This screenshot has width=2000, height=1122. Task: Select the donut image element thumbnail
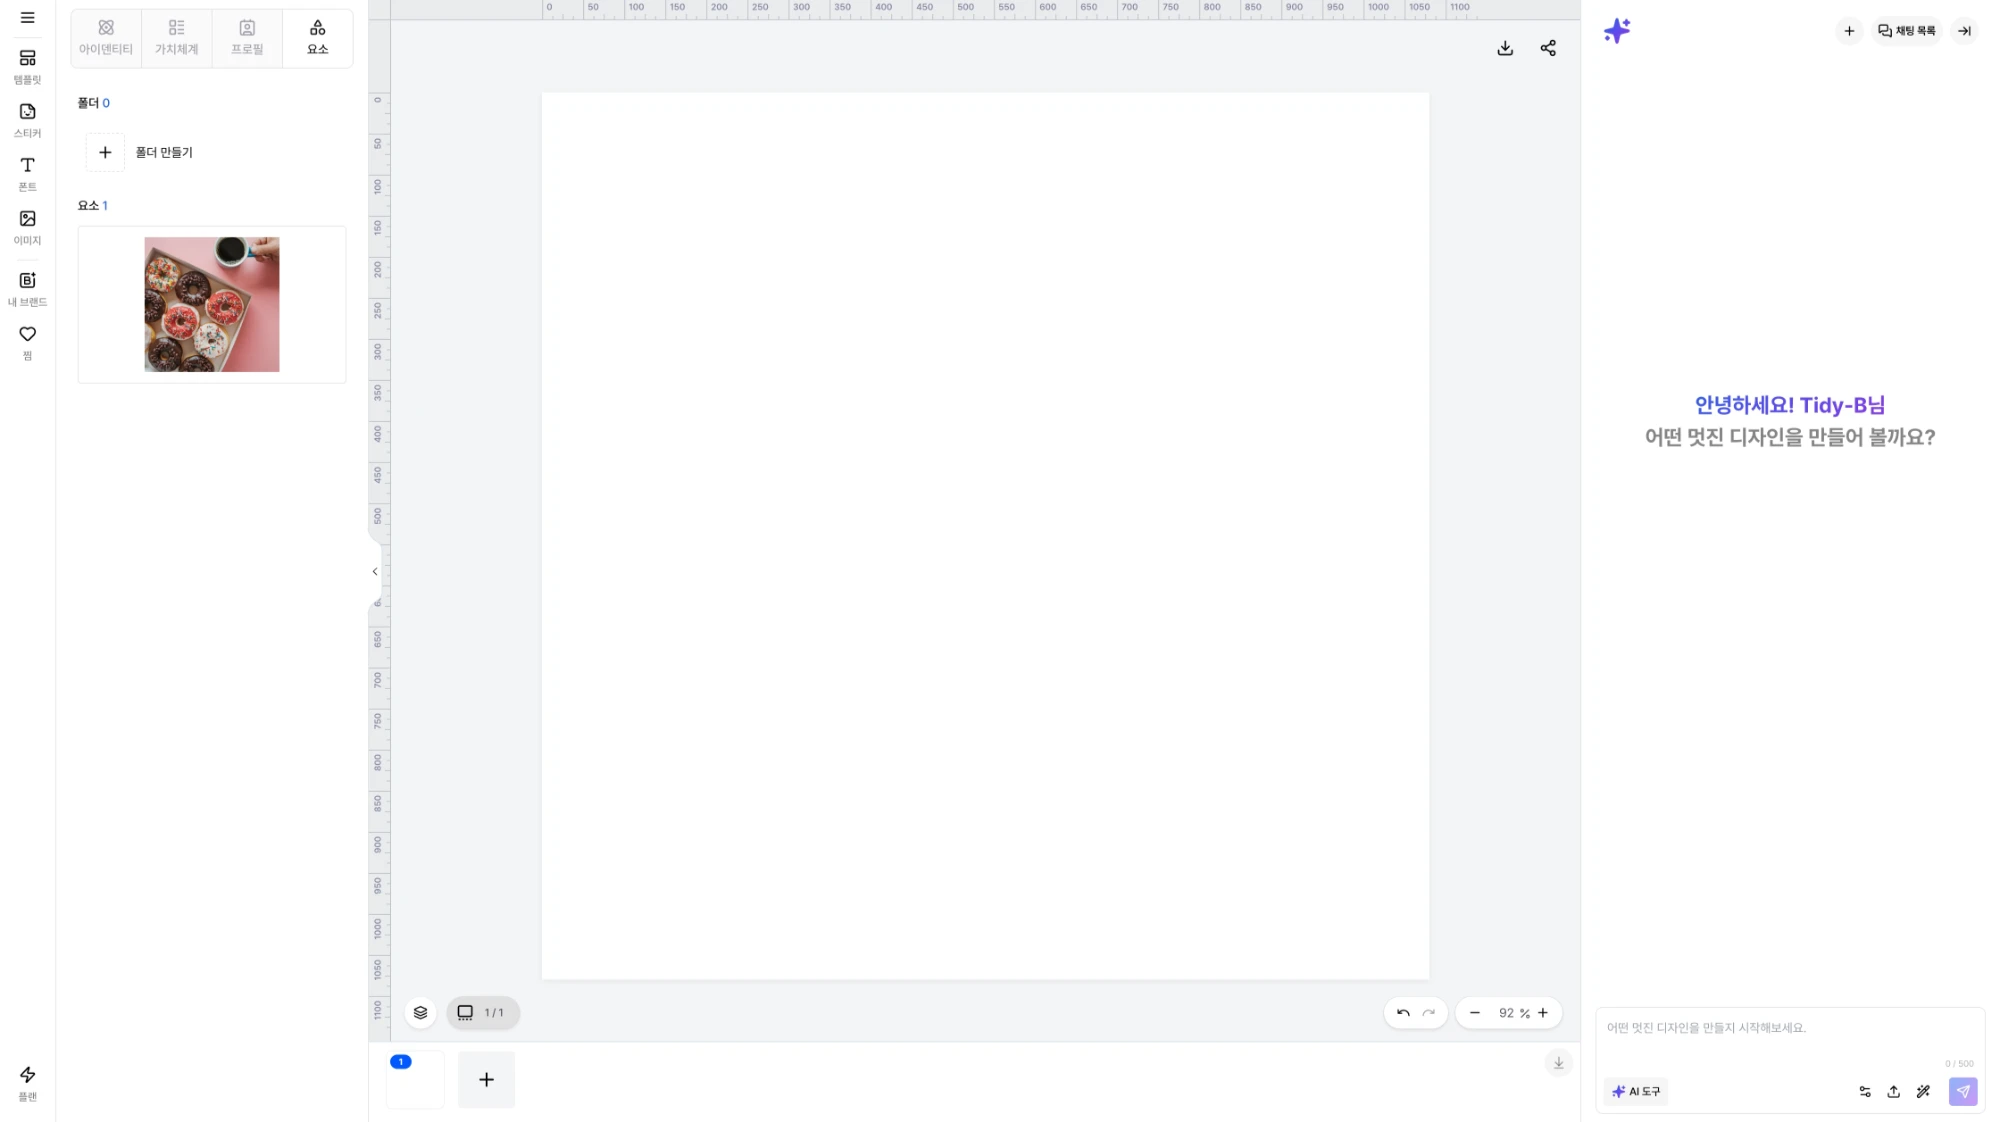tap(212, 304)
